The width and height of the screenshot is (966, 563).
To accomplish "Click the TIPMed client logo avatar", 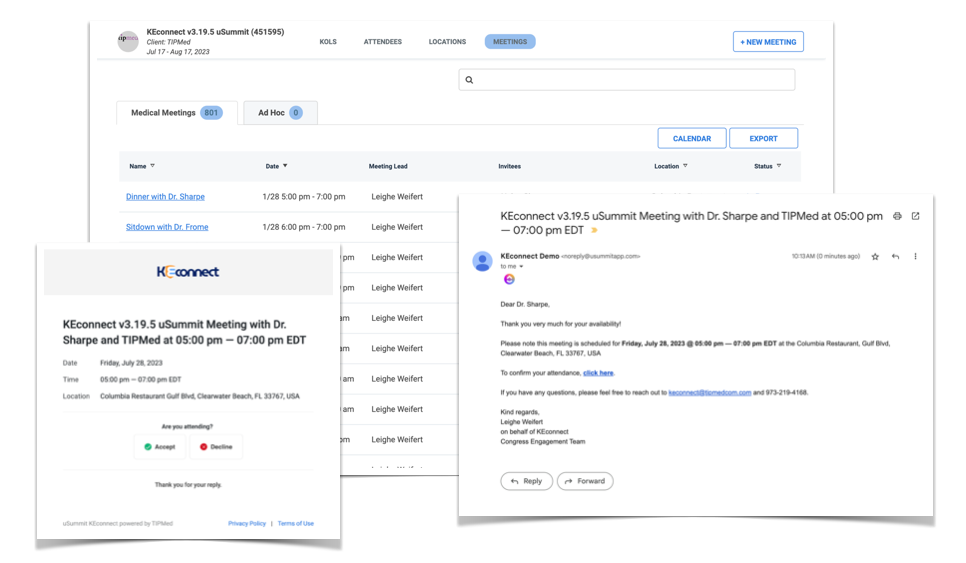I will (x=128, y=41).
